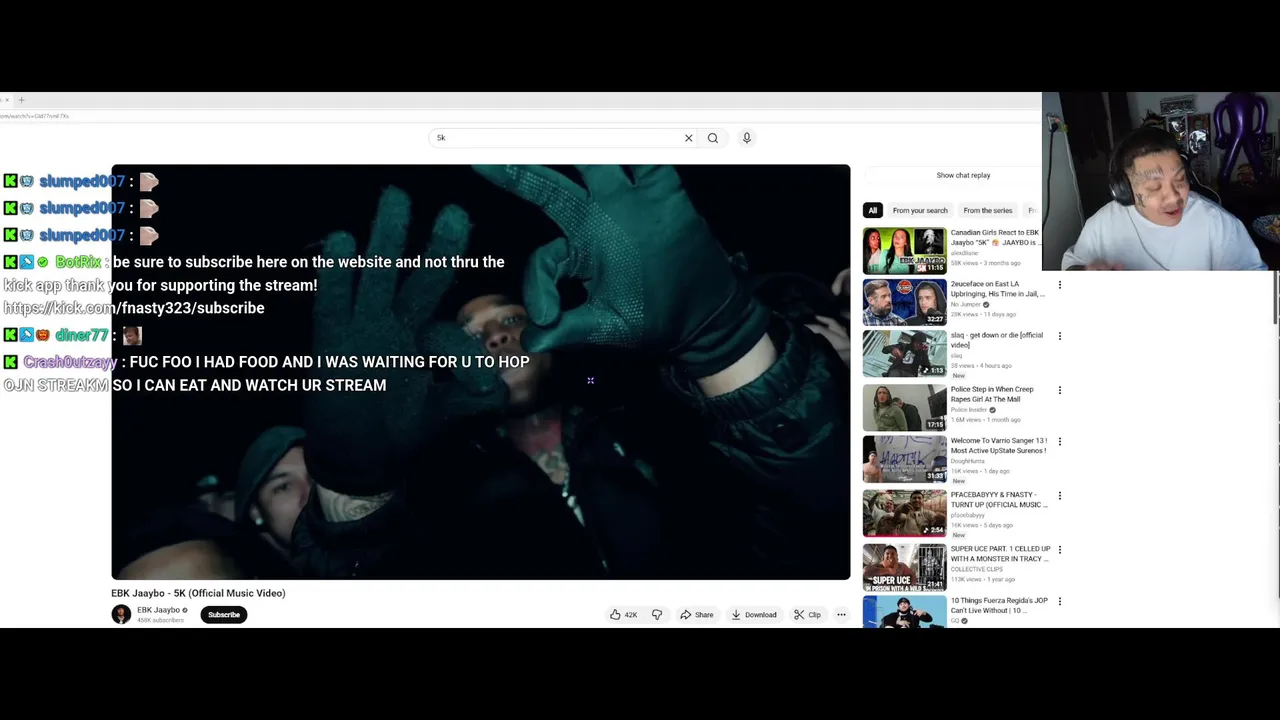Open options for 2euceface video
The height and width of the screenshot is (720, 1280).
(x=1059, y=285)
